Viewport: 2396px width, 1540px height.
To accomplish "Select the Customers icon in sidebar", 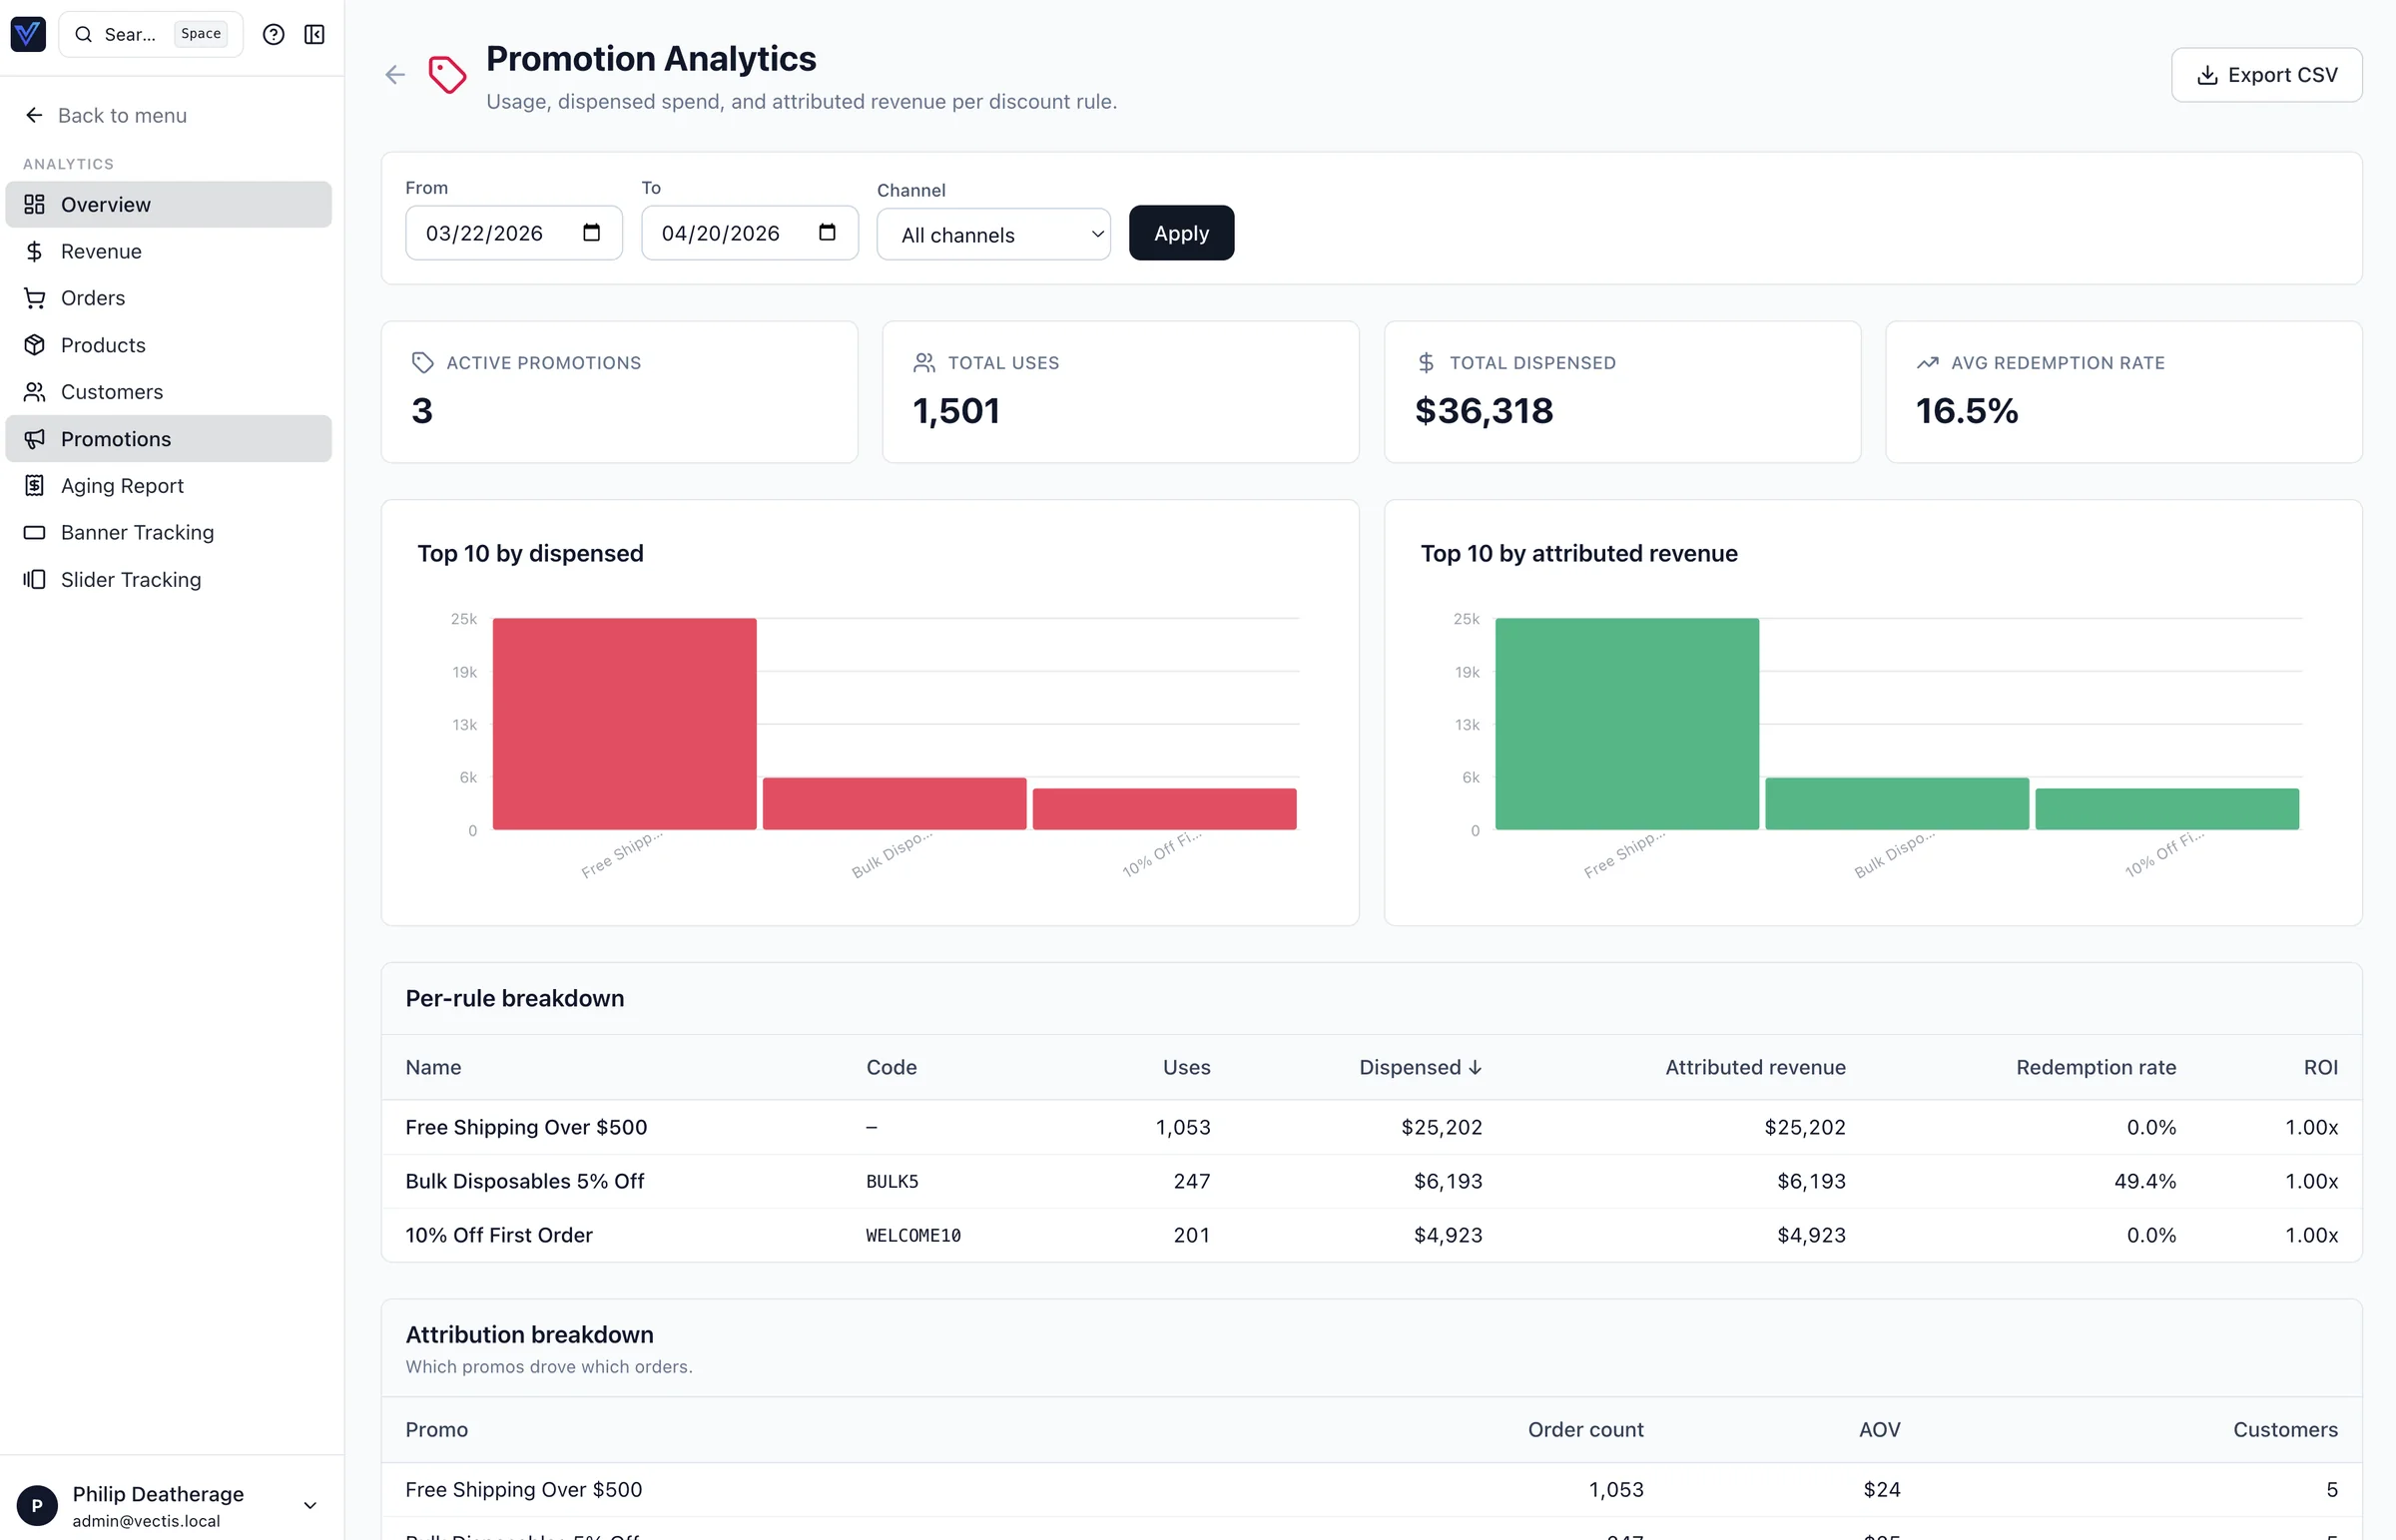I will 34,391.
